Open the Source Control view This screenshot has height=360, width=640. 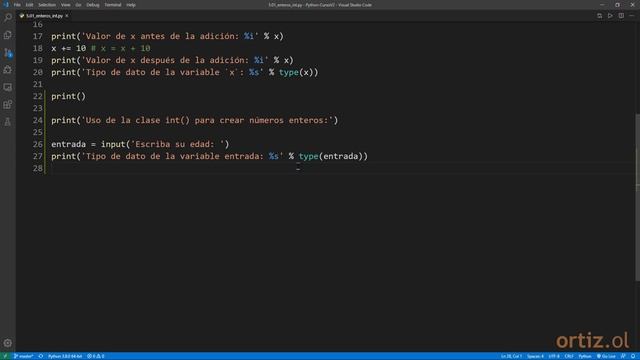coord(8,53)
